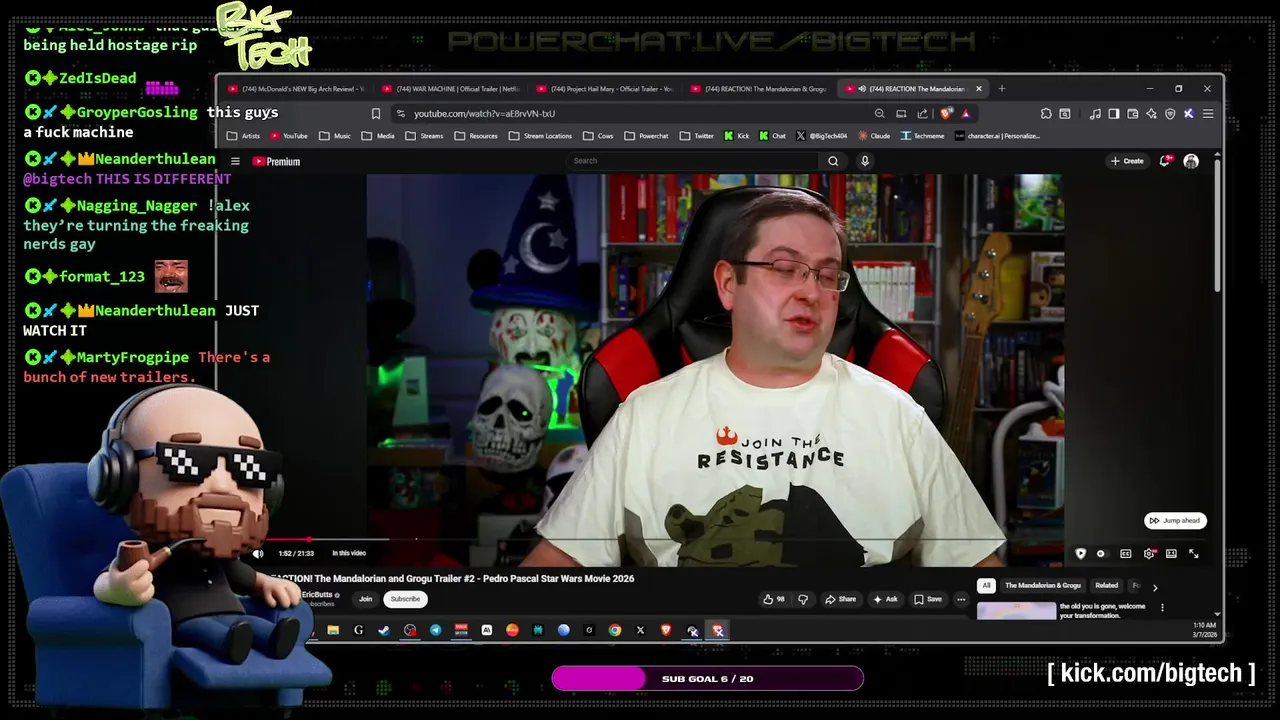
Task: Open File Explorer from the taskbar
Action: [333, 630]
